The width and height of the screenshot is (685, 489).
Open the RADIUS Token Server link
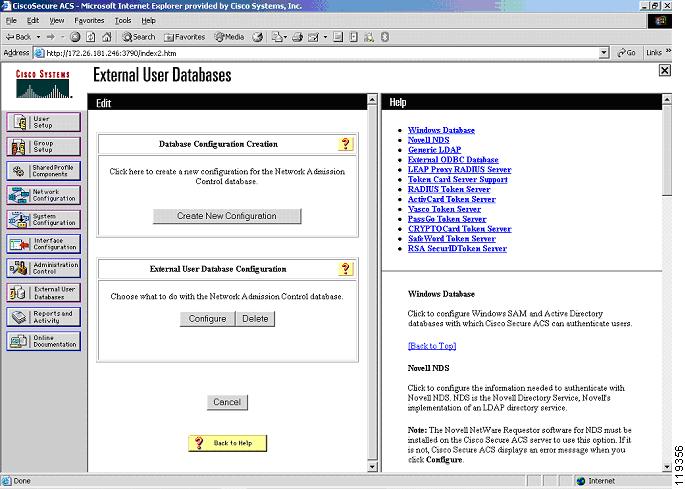(449, 189)
